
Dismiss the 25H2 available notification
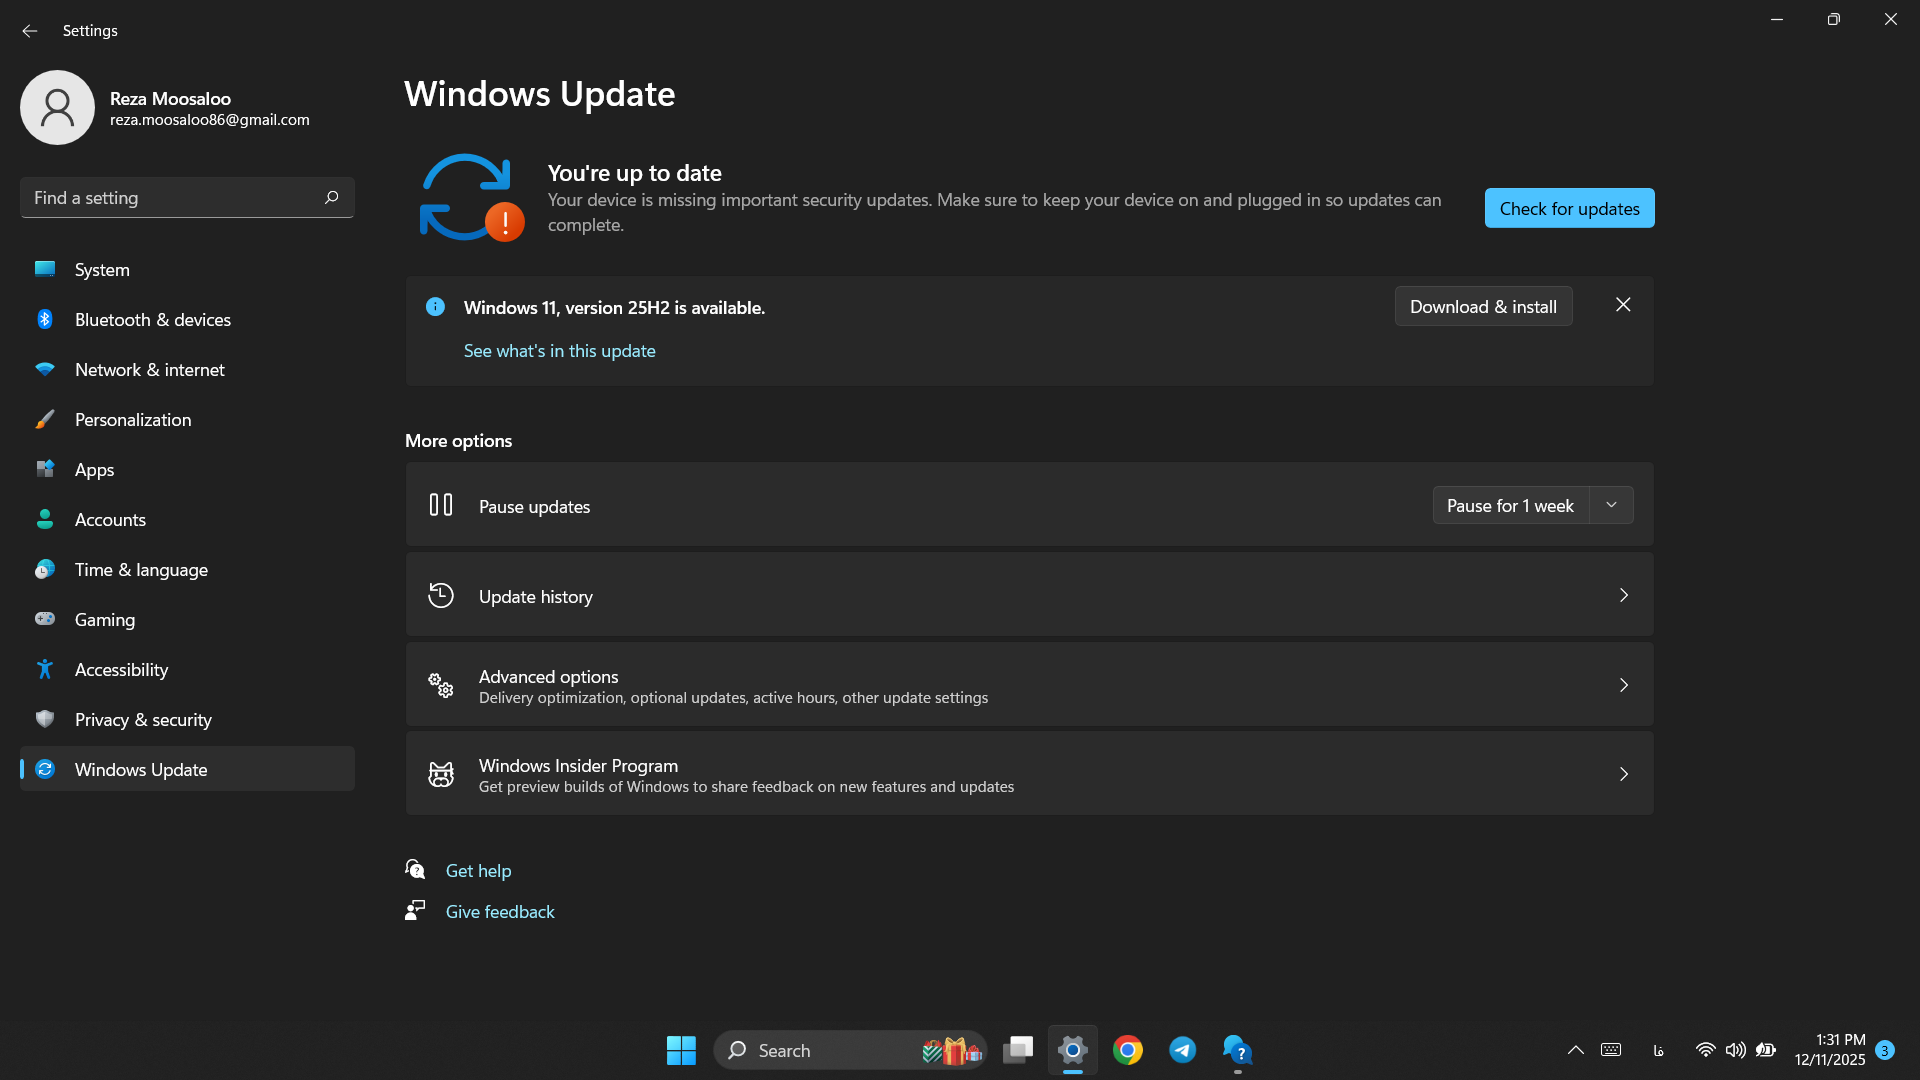[1623, 305]
